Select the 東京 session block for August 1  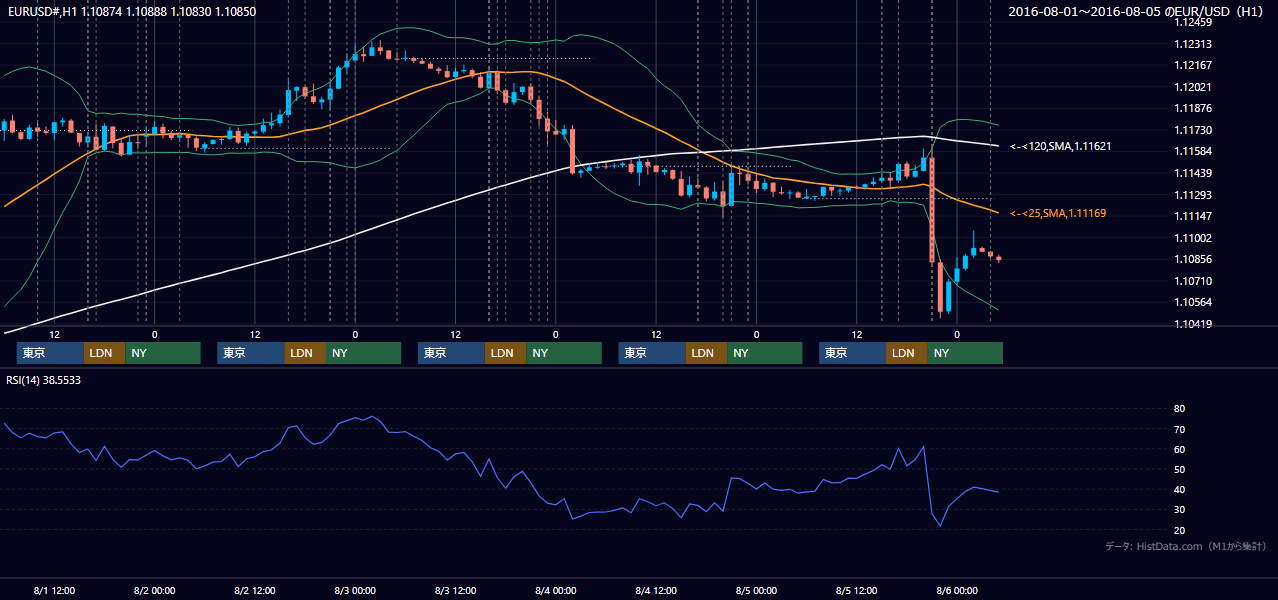tap(50, 353)
